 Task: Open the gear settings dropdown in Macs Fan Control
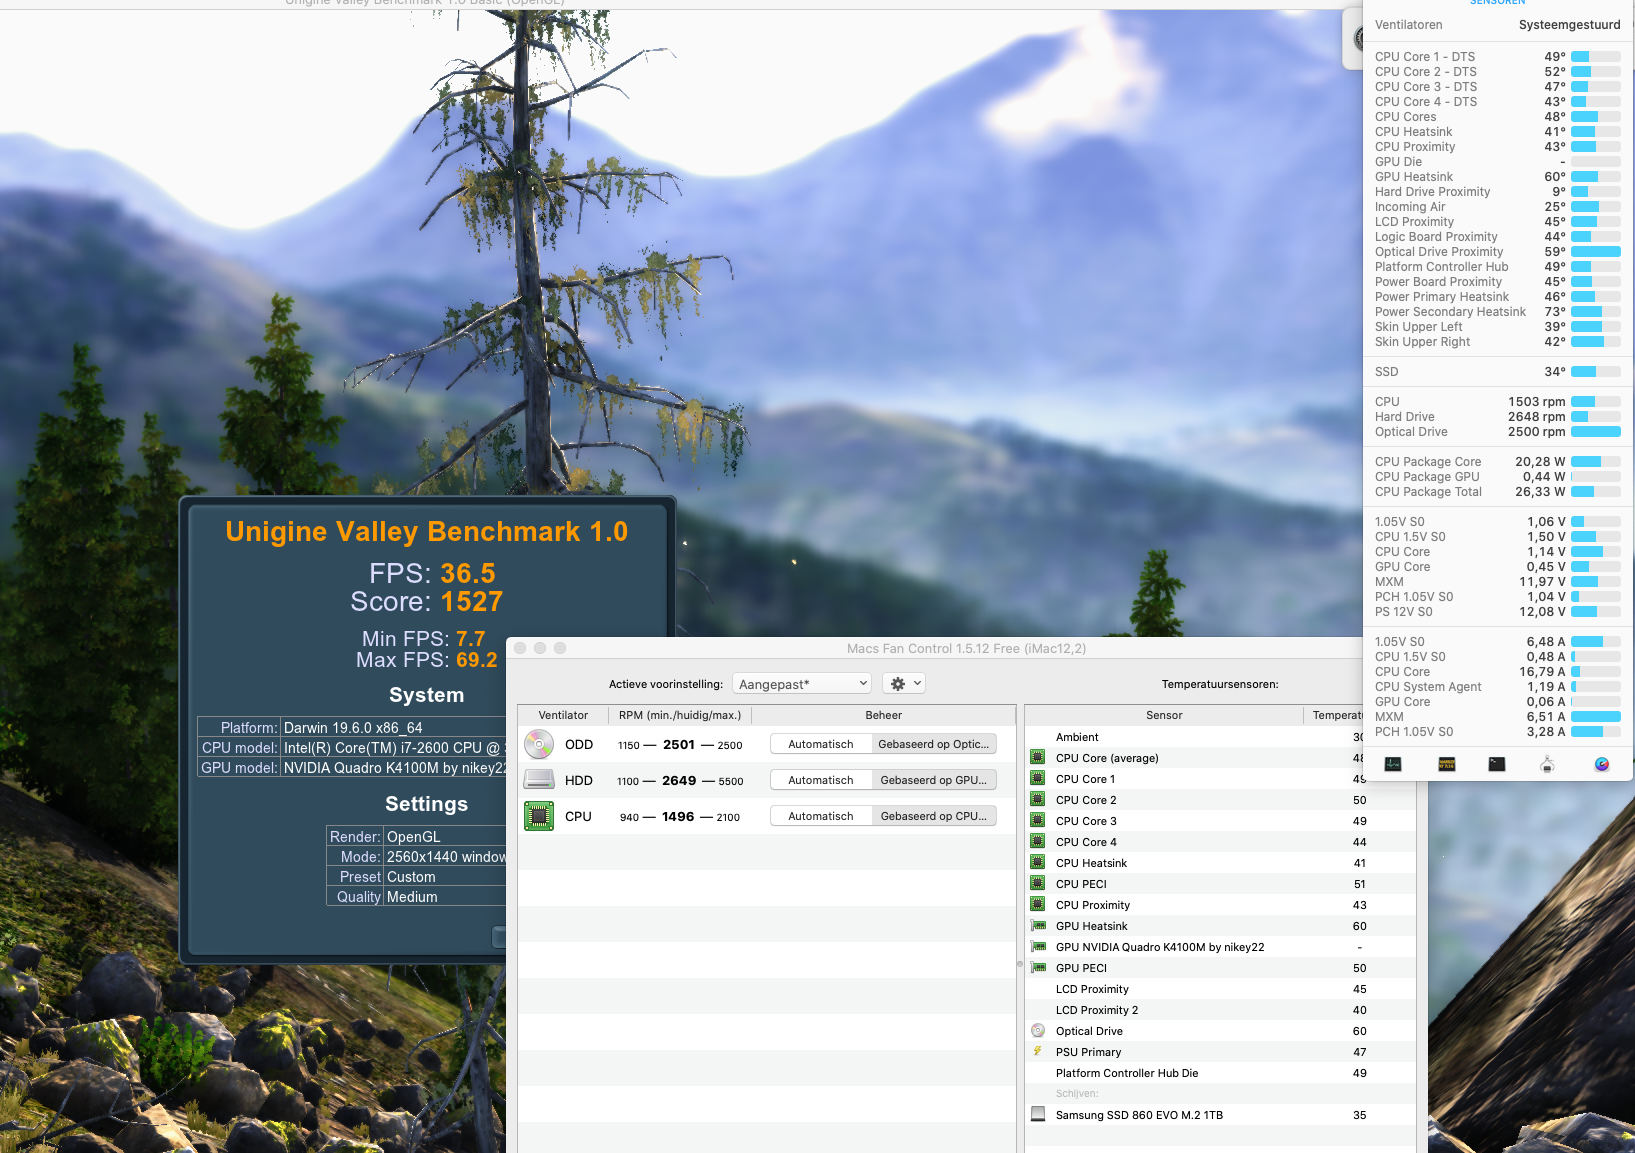click(x=904, y=684)
